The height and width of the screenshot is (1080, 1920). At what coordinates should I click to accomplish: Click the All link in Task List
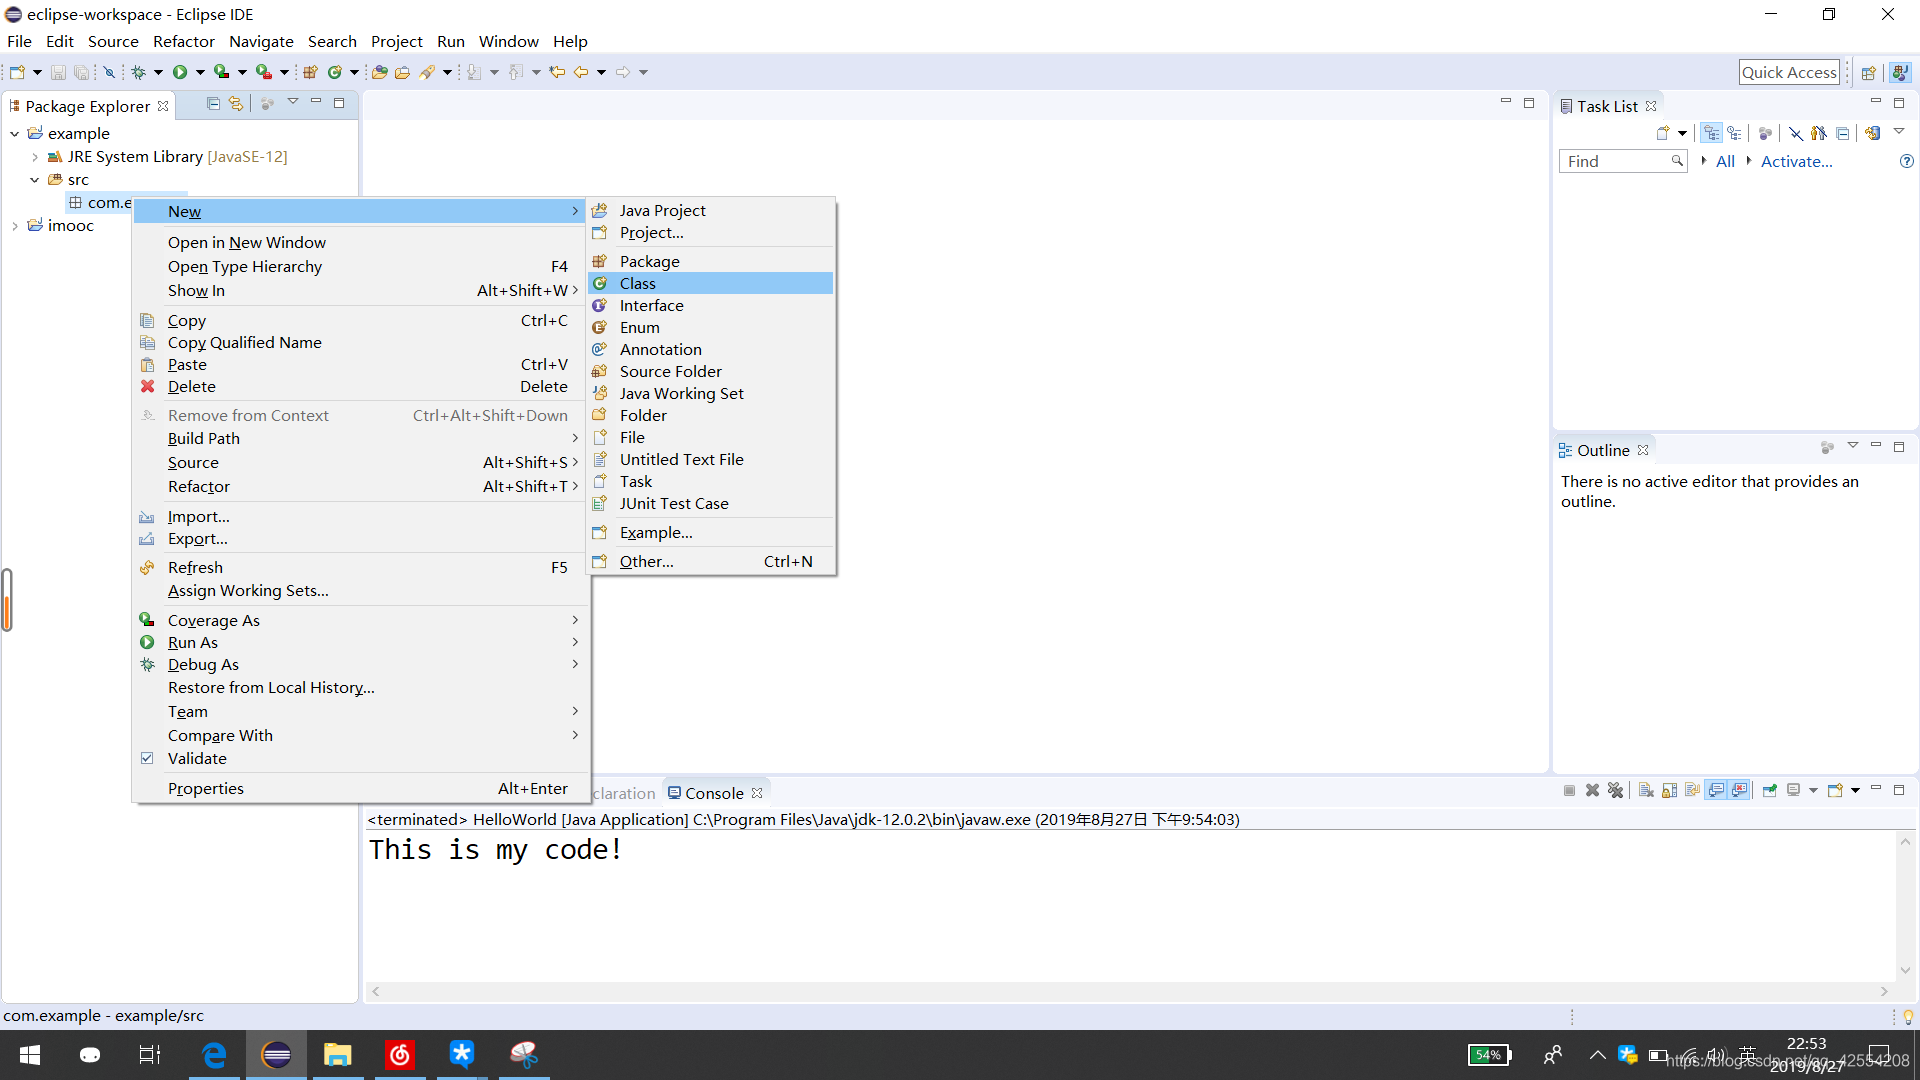click(1725, 161)
